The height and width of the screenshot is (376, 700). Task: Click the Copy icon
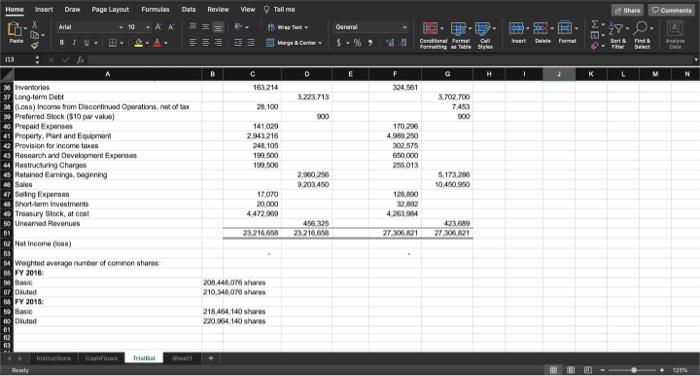[x=35, y=35]
